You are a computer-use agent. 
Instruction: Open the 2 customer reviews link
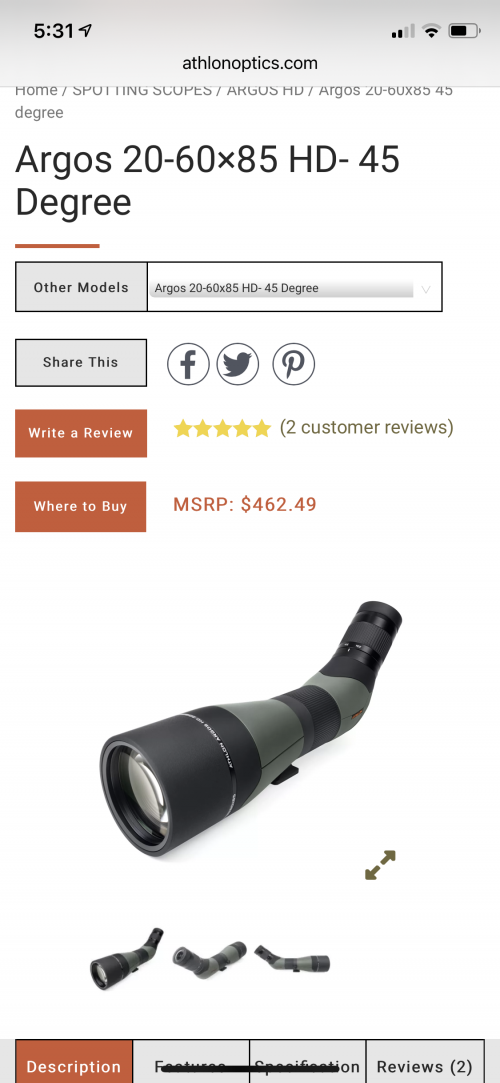pos(367,428)
